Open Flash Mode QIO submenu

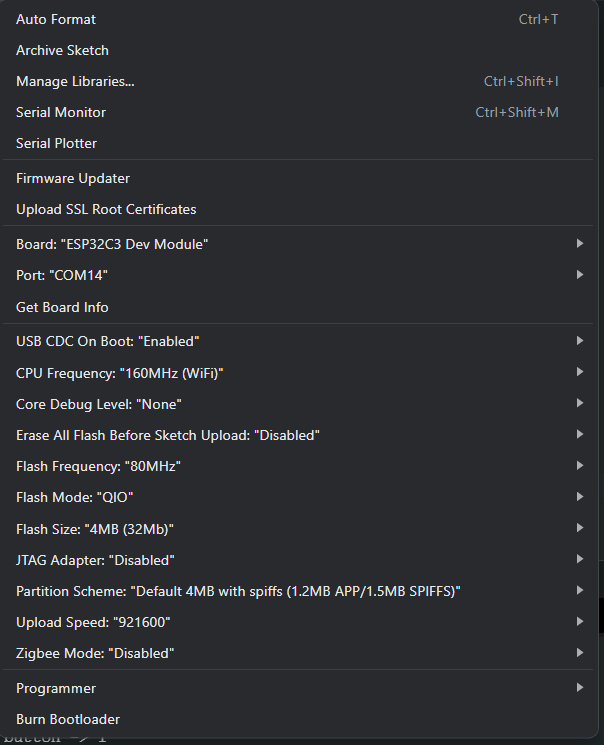(x=75, y=497)
